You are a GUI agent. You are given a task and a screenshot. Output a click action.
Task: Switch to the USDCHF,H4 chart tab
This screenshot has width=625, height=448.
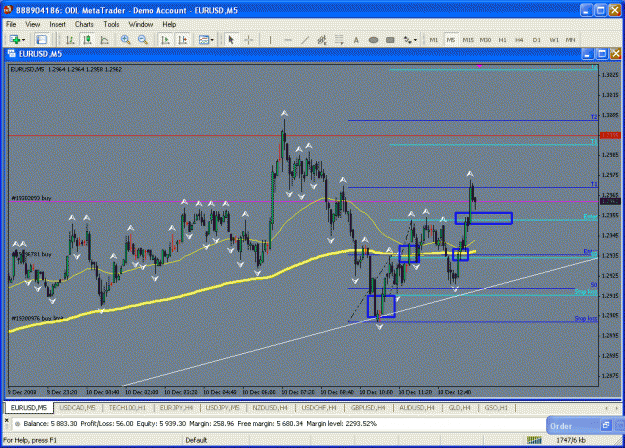tap(319, 408)
